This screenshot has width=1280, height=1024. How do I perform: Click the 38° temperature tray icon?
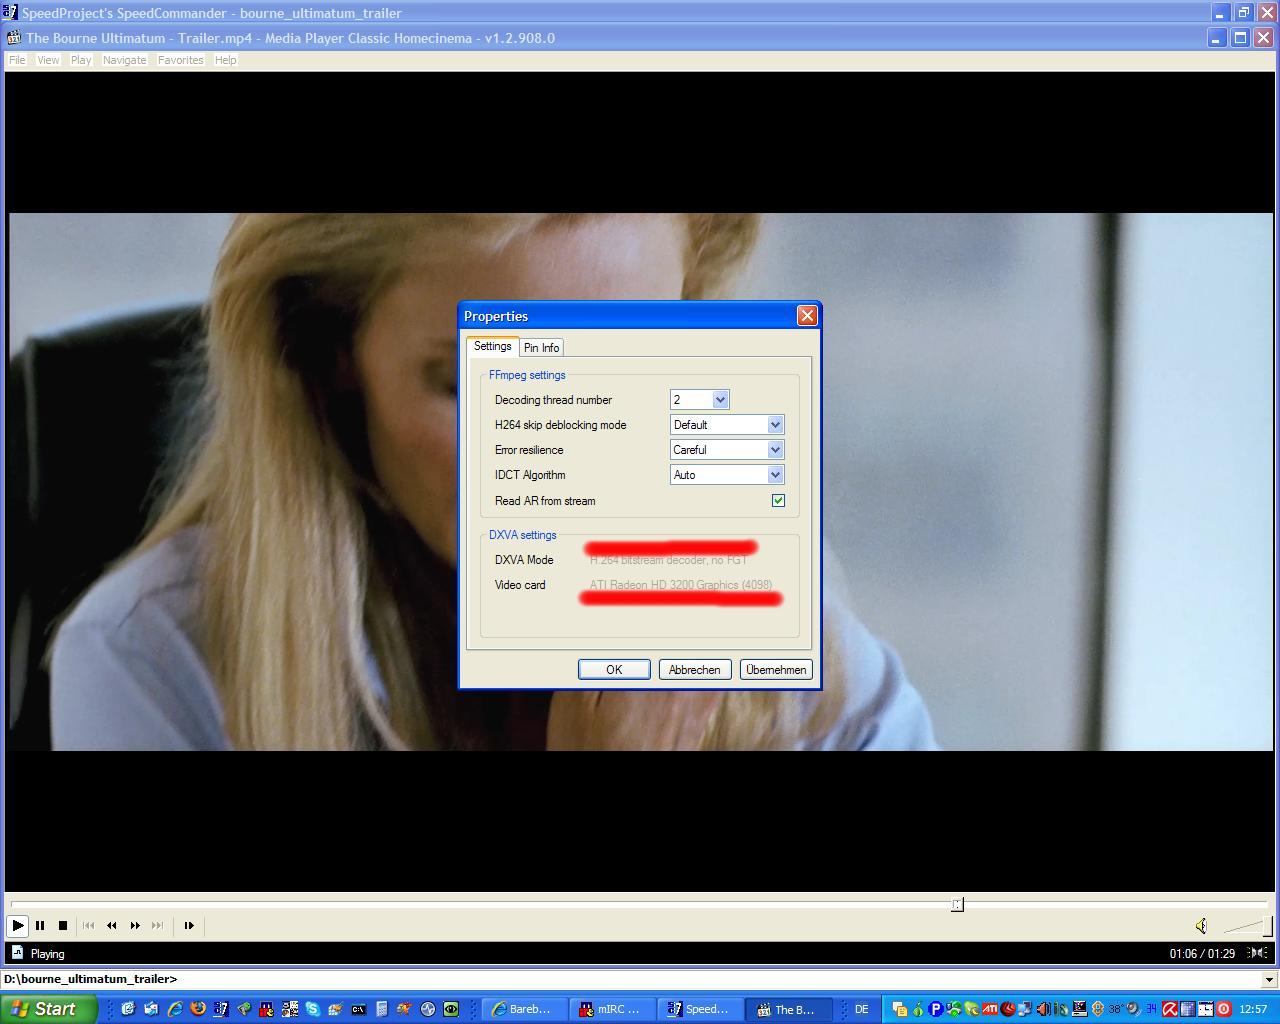[1116, 1009]
